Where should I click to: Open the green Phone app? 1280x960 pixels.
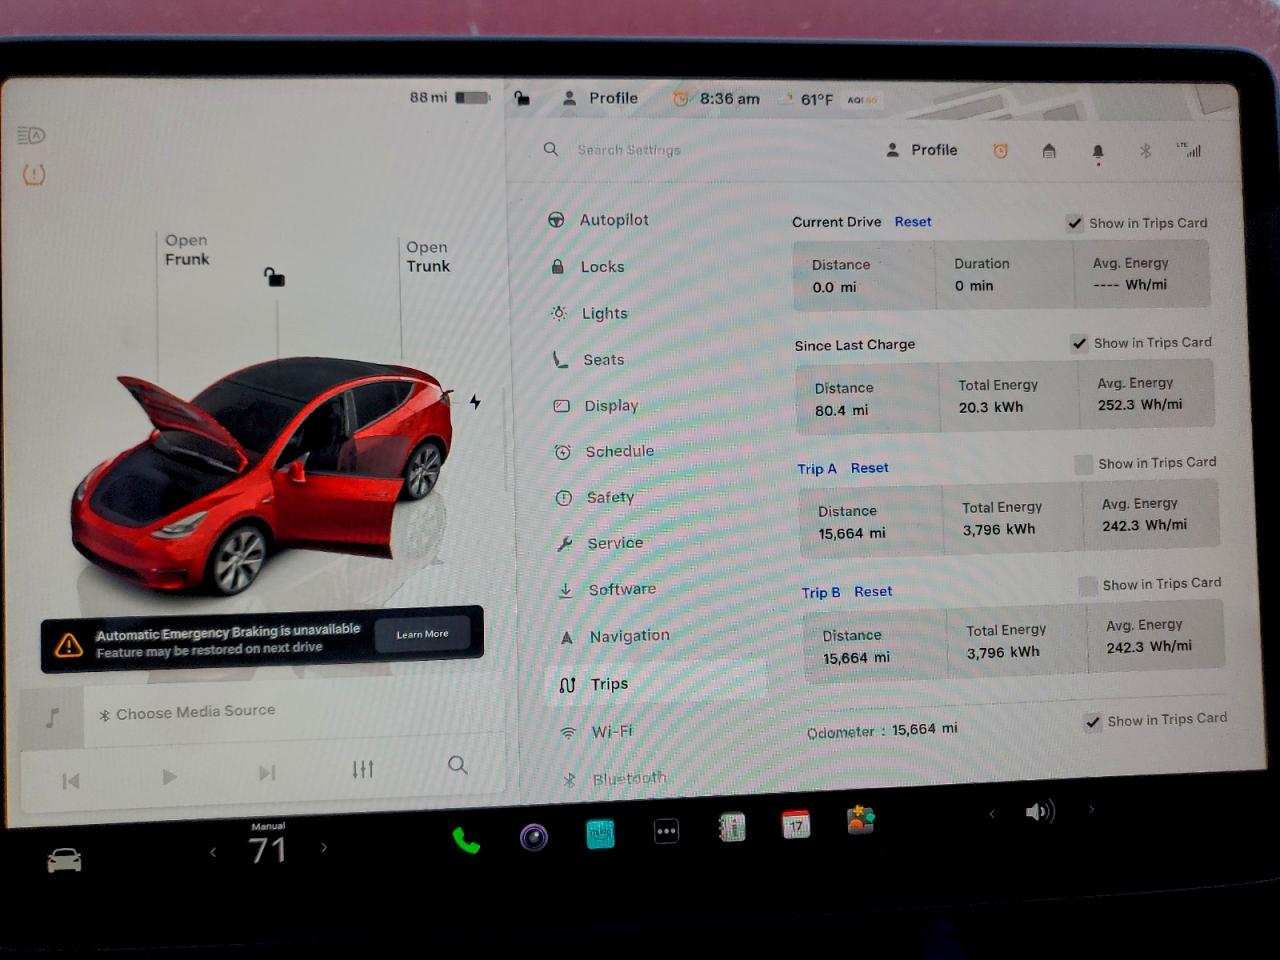pyautogui.click(x=465, y=840)
